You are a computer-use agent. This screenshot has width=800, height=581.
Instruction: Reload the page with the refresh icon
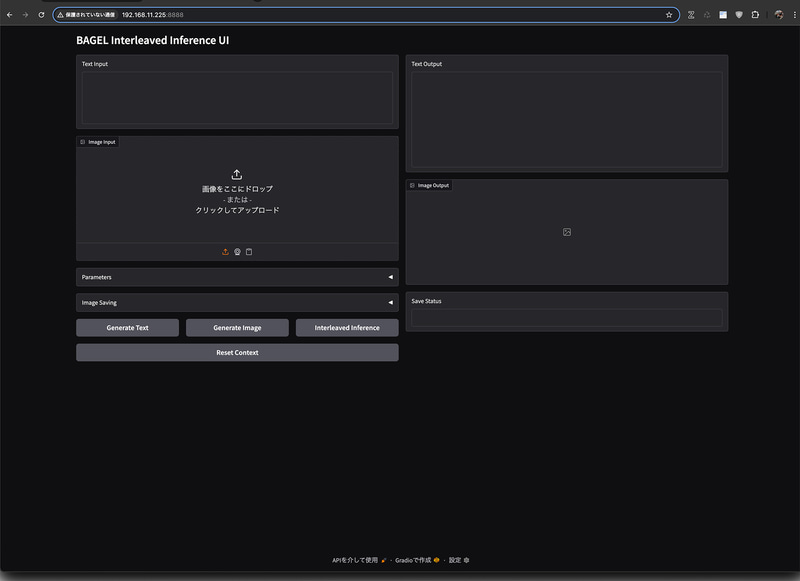pos(41,15)
